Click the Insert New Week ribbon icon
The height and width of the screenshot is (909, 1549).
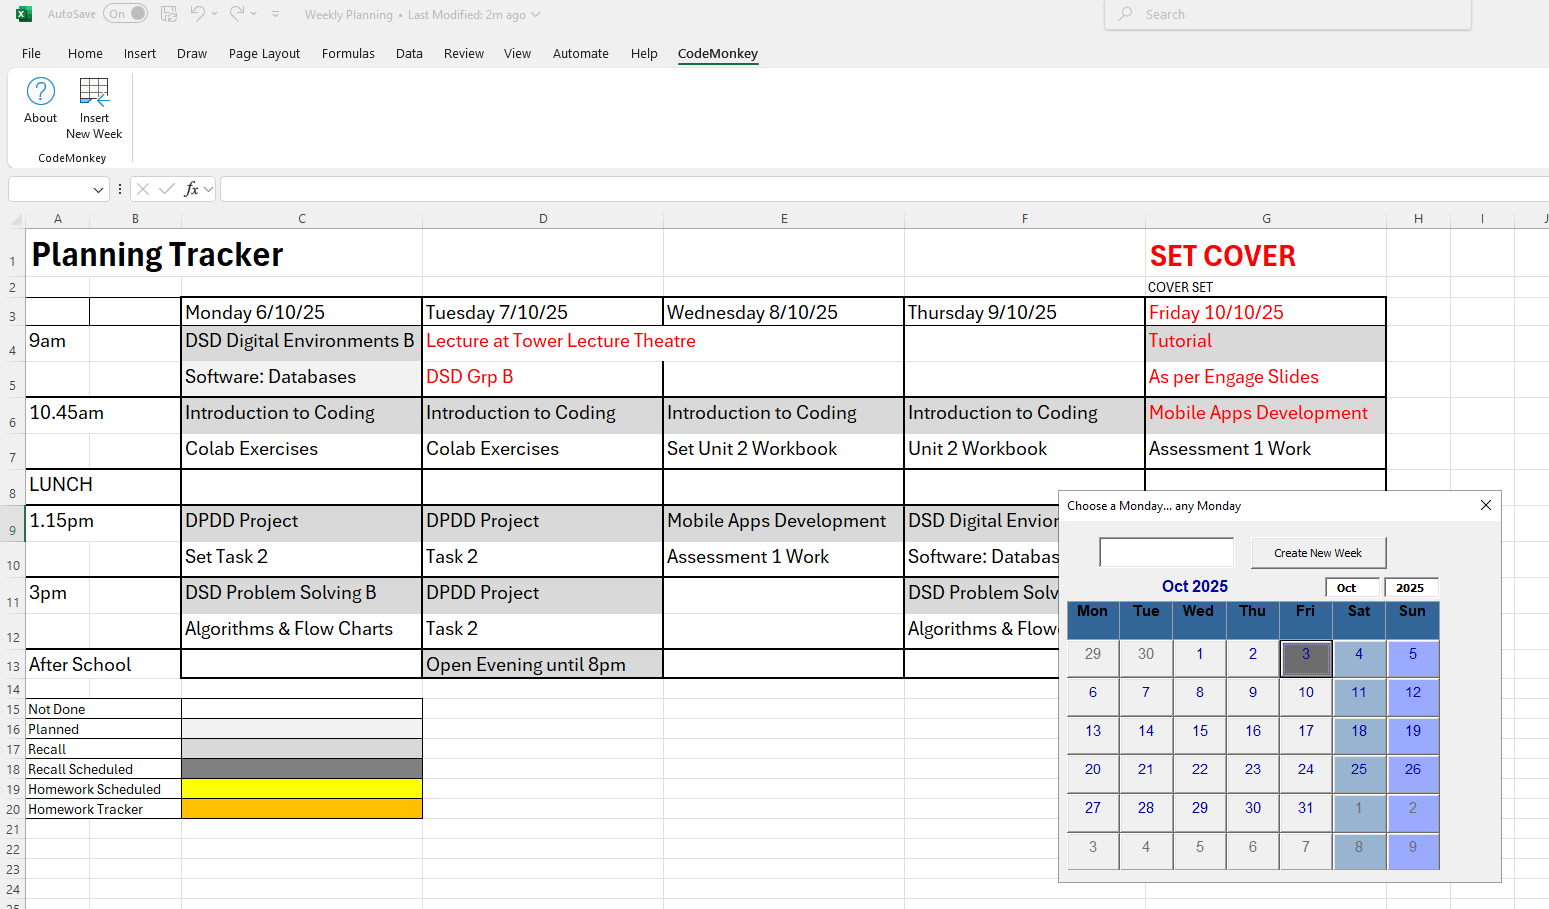point(94,92)
